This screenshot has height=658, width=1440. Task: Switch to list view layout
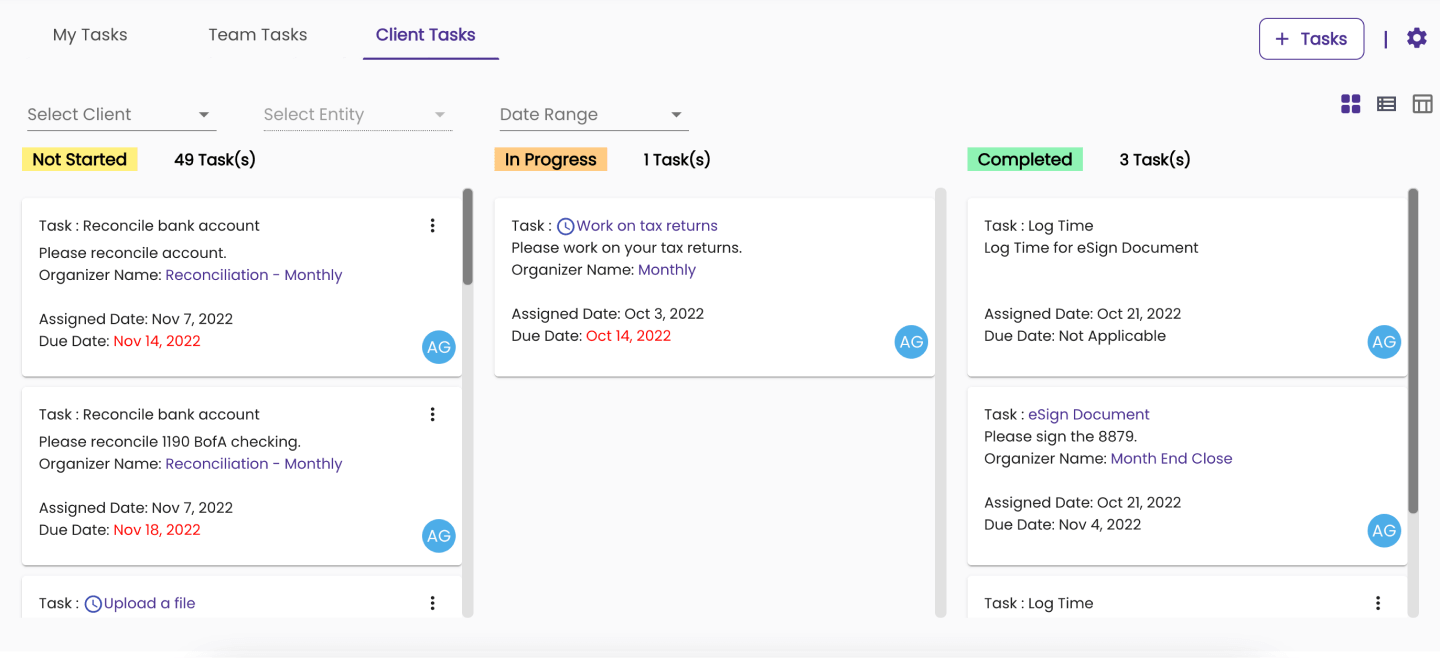click(x=1386, y=104)
